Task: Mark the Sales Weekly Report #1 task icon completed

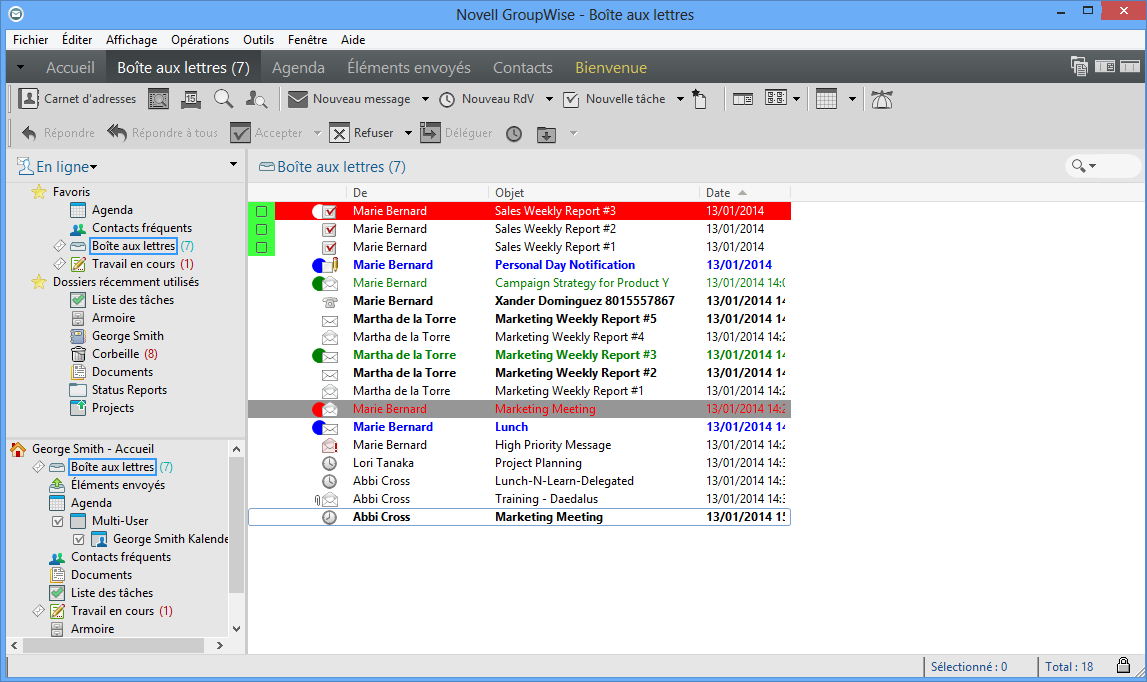Action: tap(330, 247)
